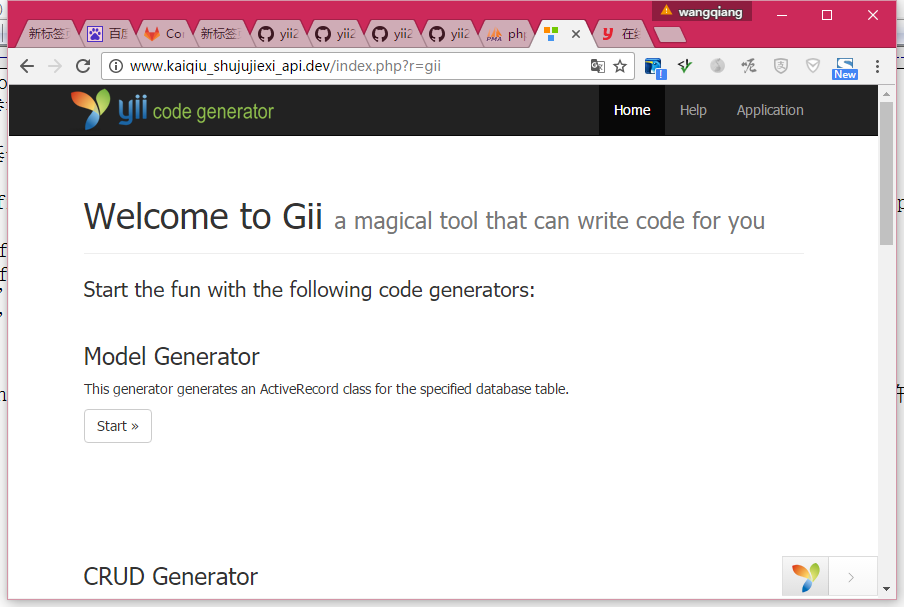Click the Yii debug toolbar logo at bottom right
The height and width of the screenshot is (607, 904).
pos(805,576)
